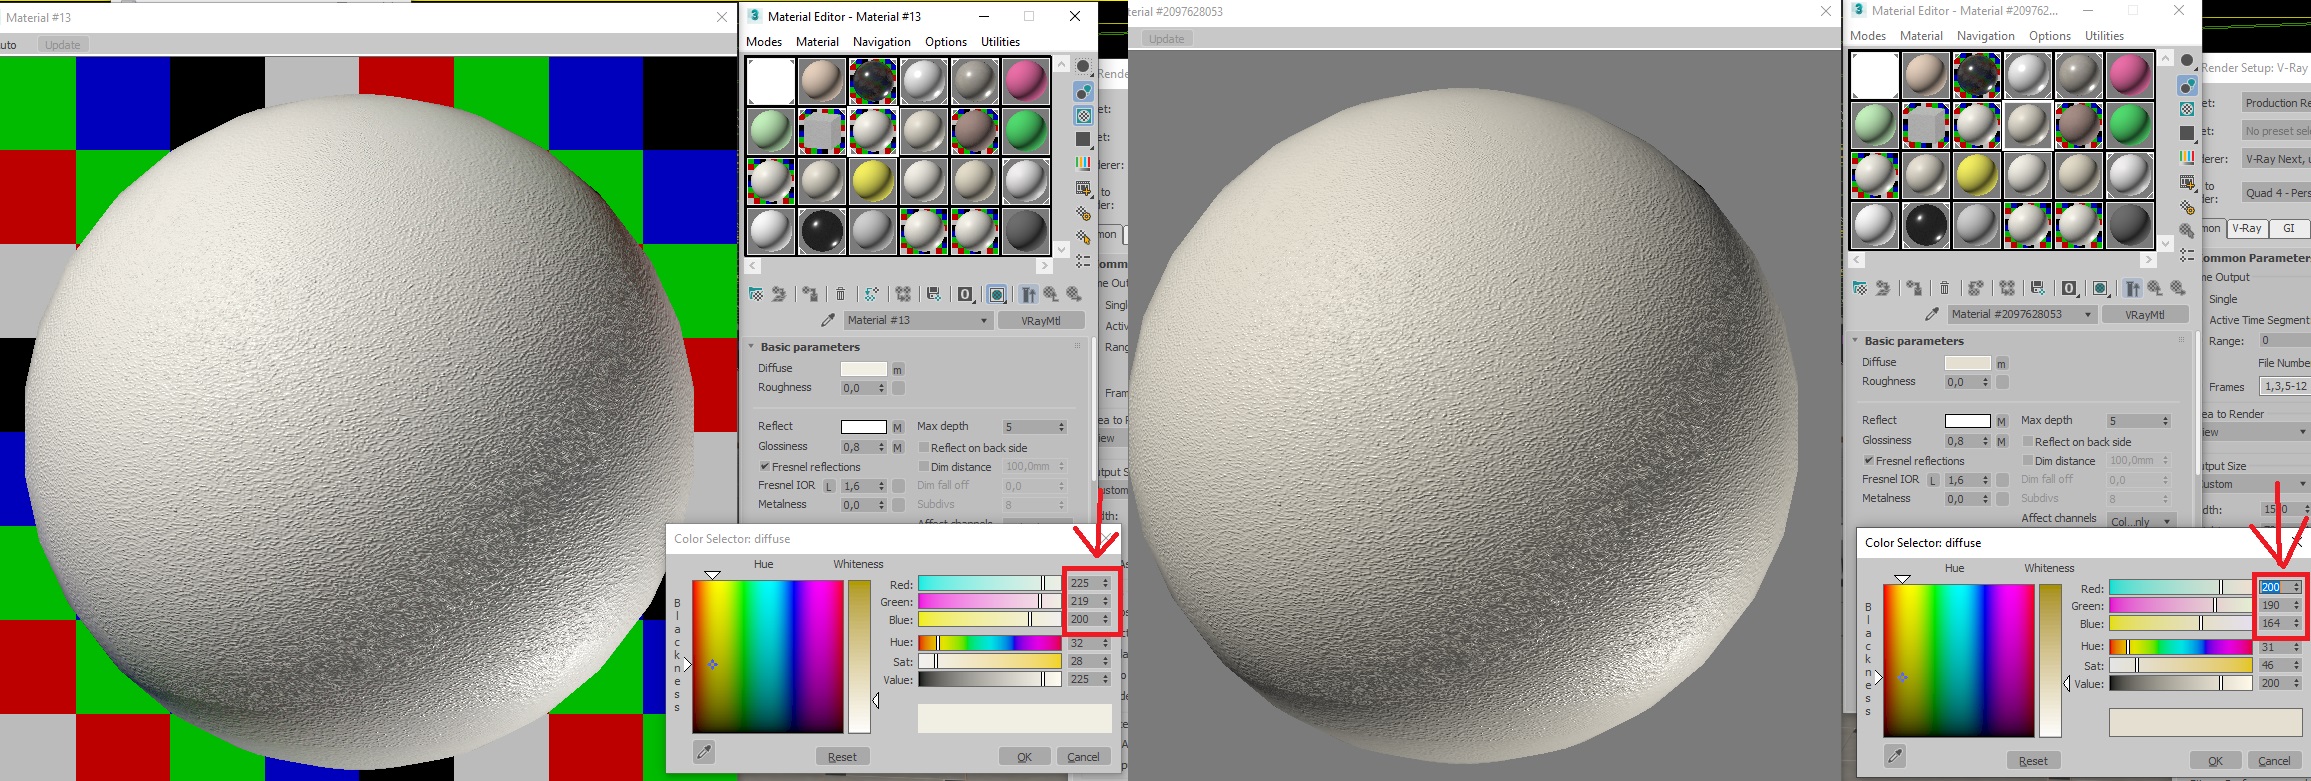Toggle checkered Background icon in left editor sidebar
2311x781 pixels.
tap(1083, 116)
